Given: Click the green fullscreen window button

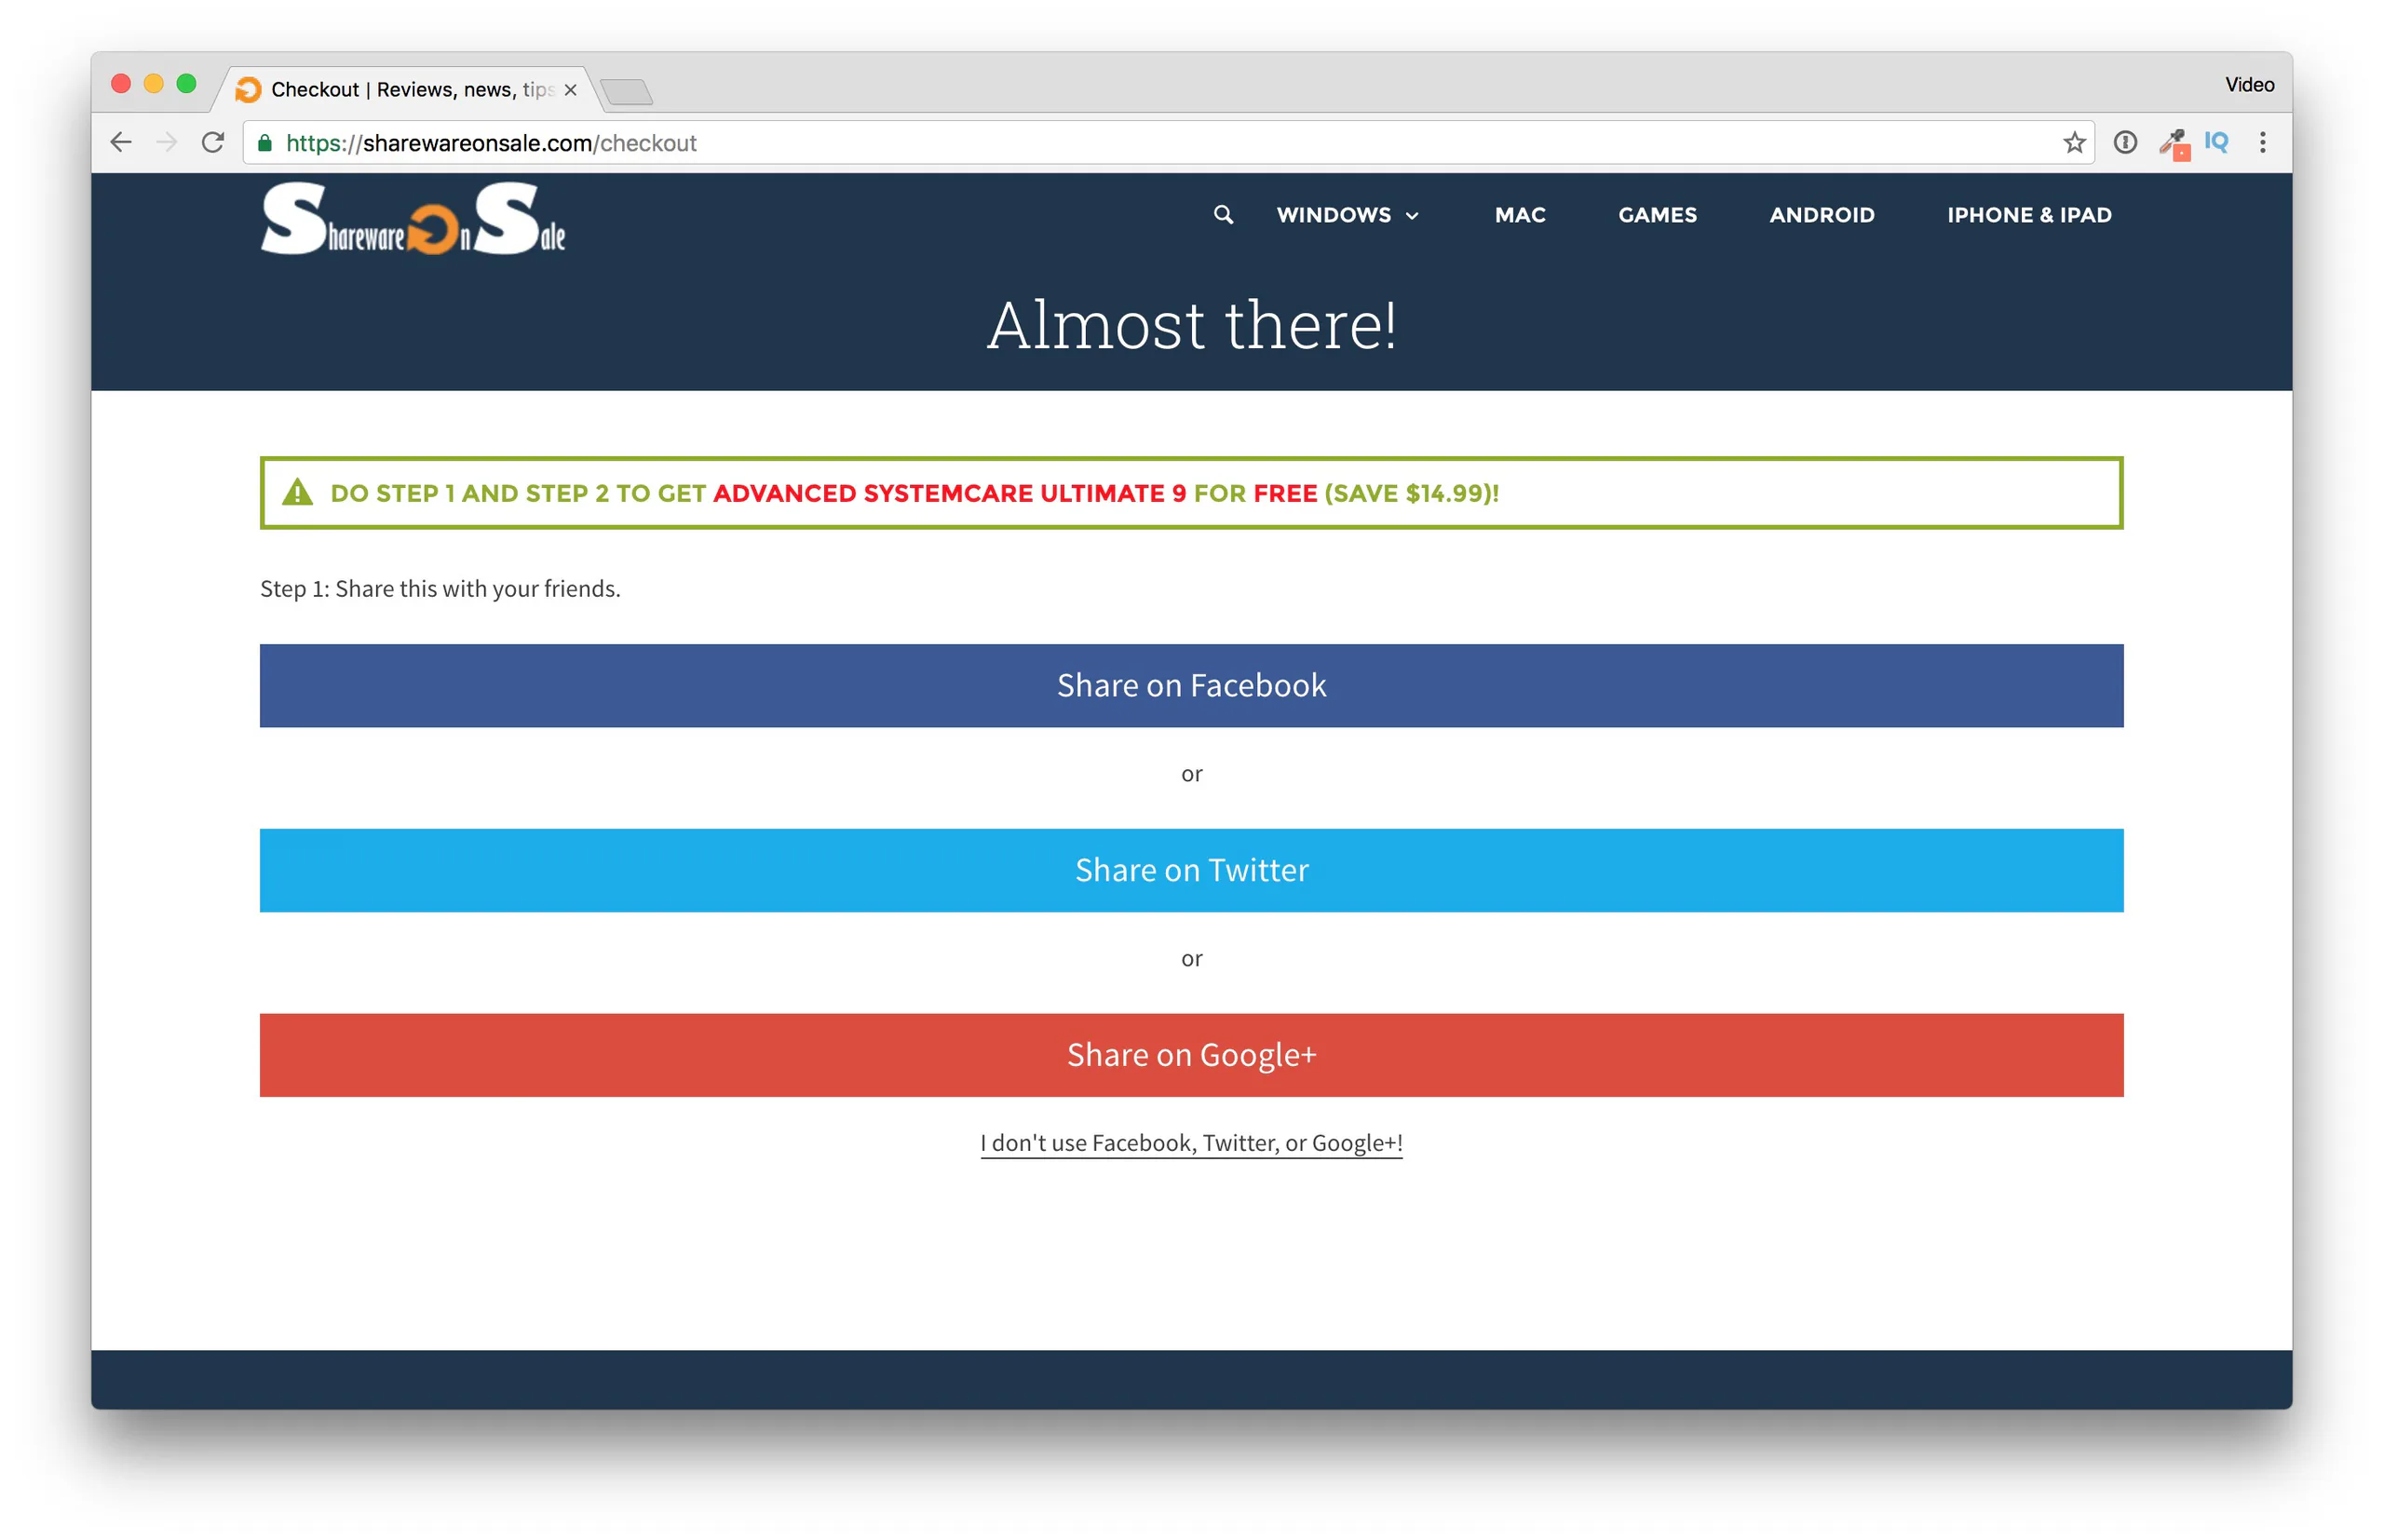Looking at the screenshot, I should pyautogui.click(x=187, y=84).
